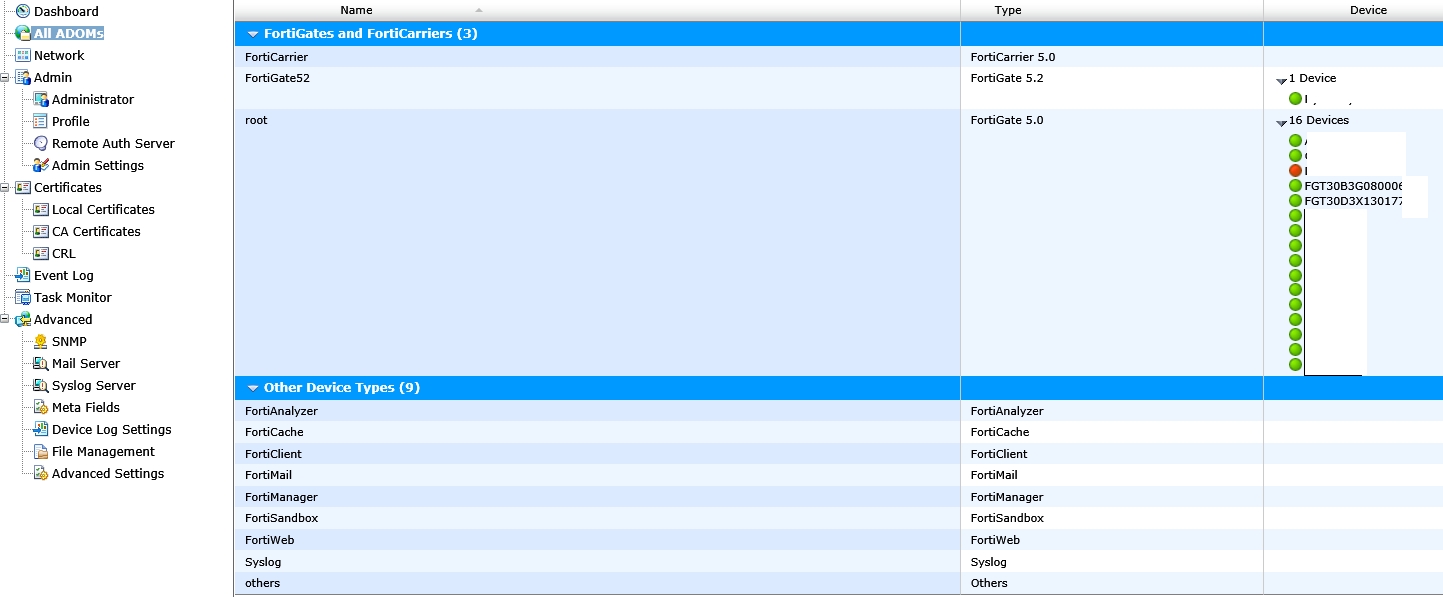Viewport: 1443px width, 597px height.
Task: Open the Meta Fields label
Action: [x=86, y=407]
